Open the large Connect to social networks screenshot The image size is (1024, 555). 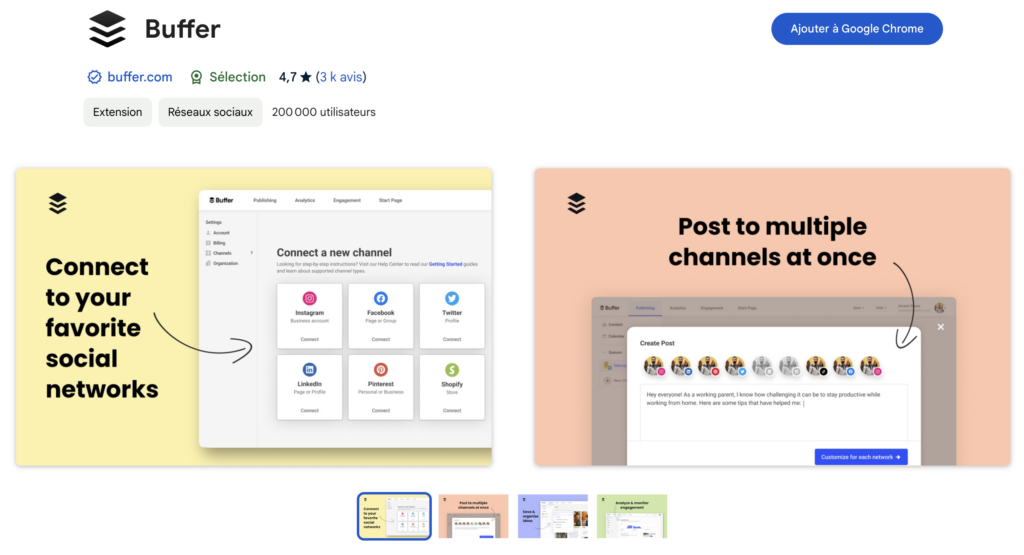254,316
